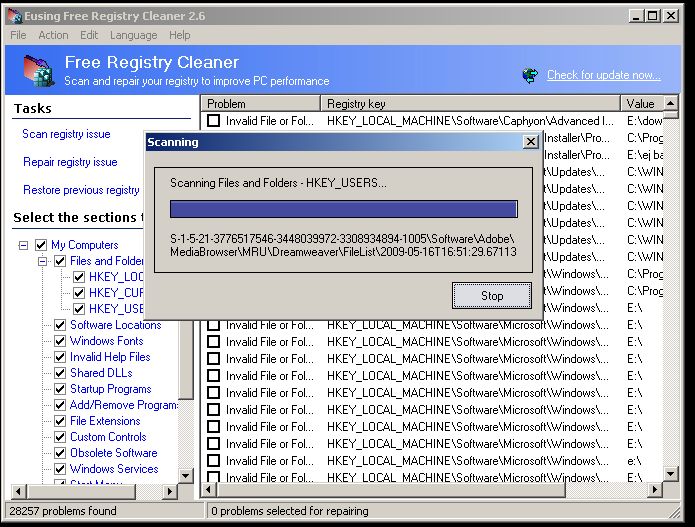Click the results horizontal scrollbar thumb
Viewport: 695px width, 527px height.
click(x=391, y=490)
